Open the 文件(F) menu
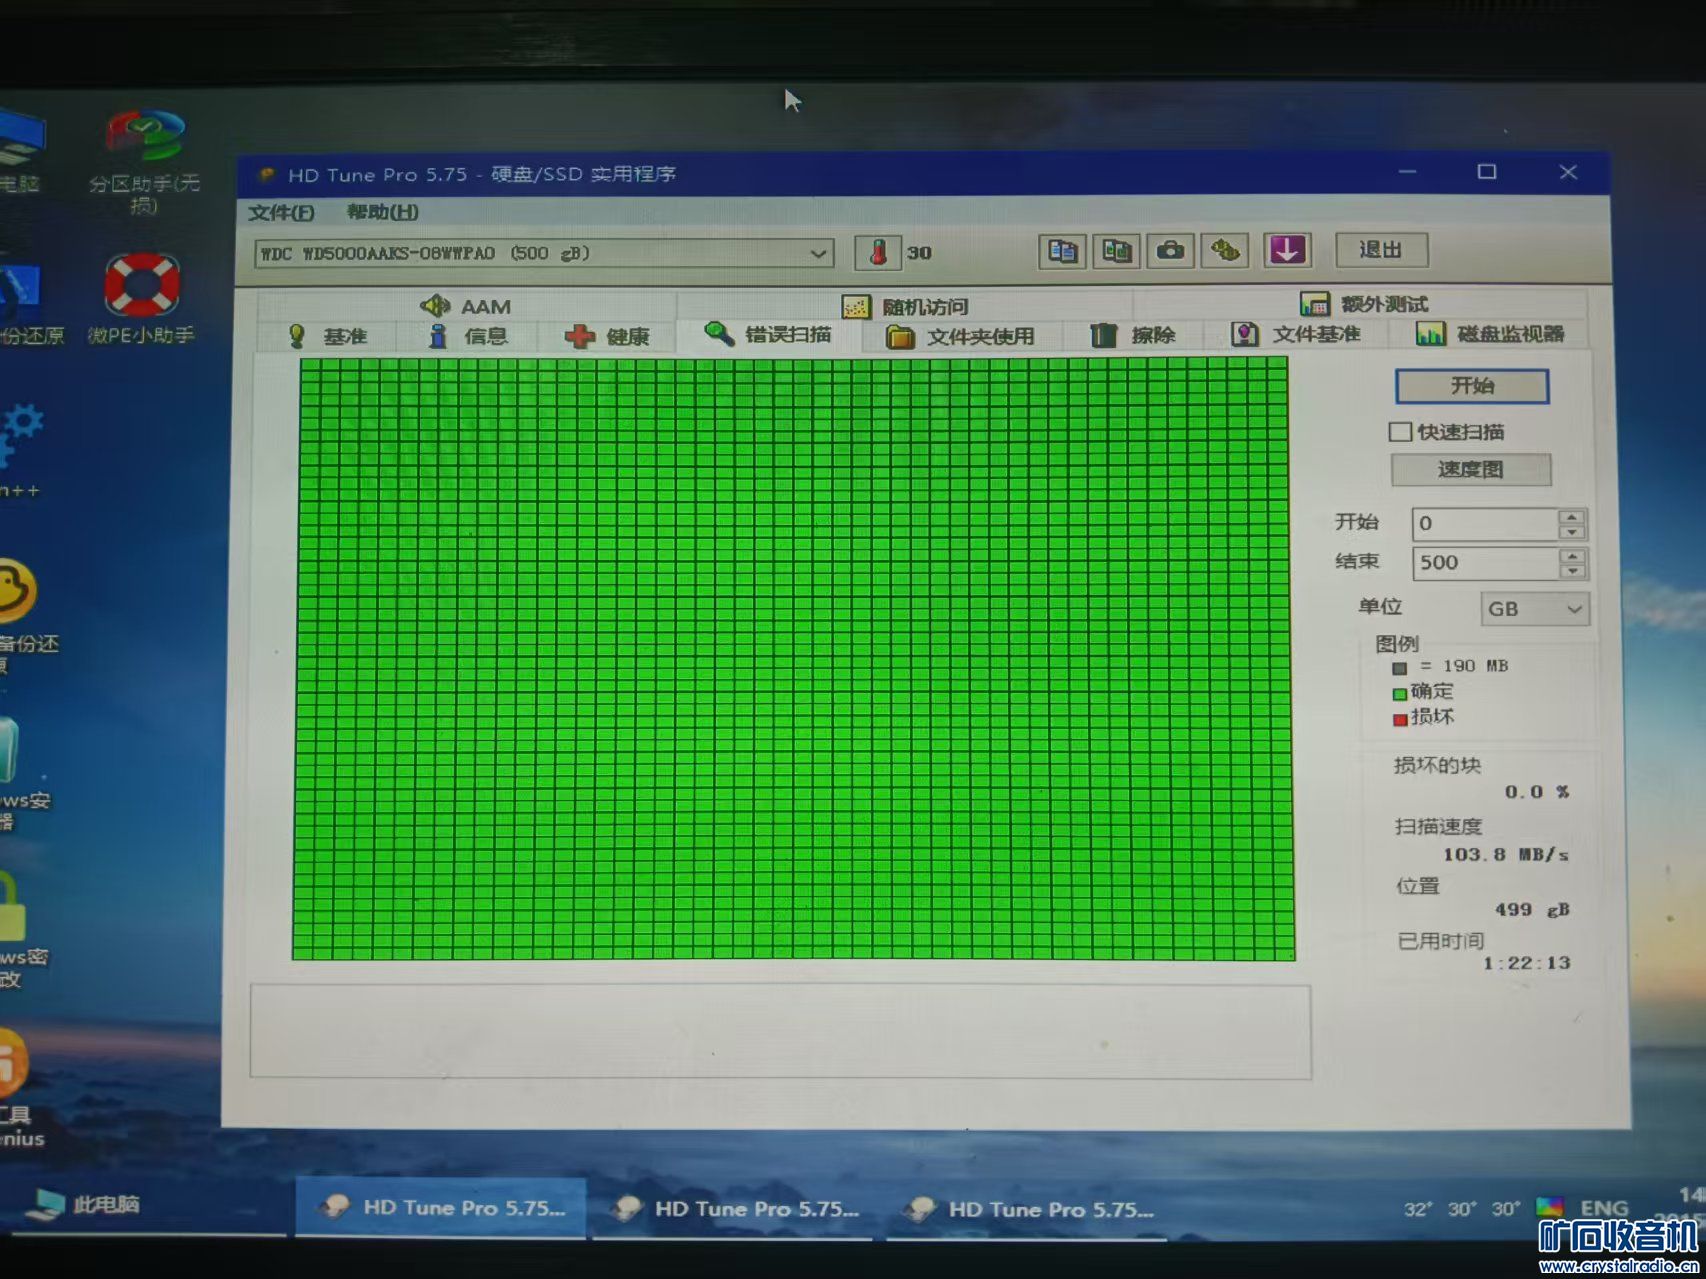1706x1279 pixels. (x=281, y=213)
